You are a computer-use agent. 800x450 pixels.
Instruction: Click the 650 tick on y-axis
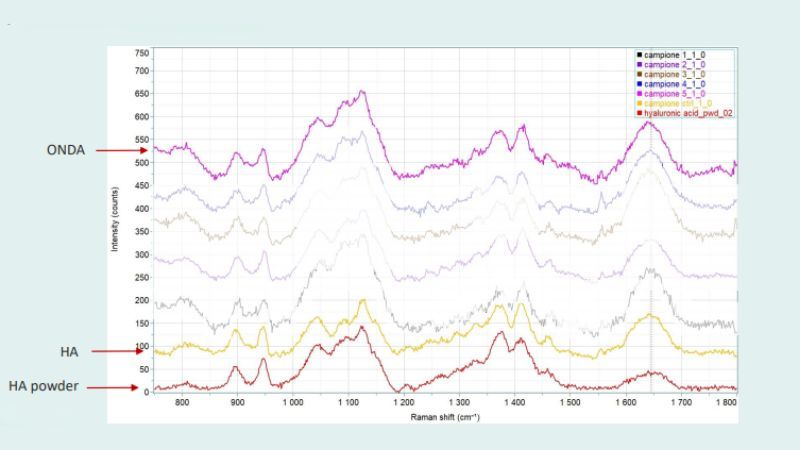tap(142, 94)
